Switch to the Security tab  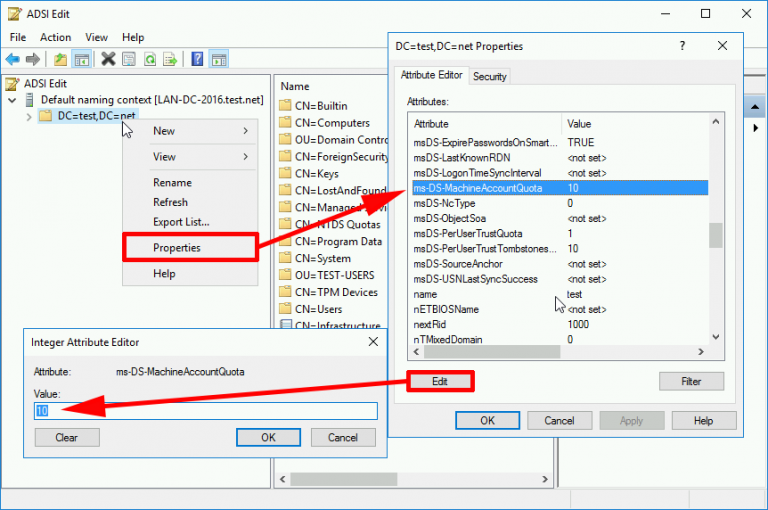[489, 76]
